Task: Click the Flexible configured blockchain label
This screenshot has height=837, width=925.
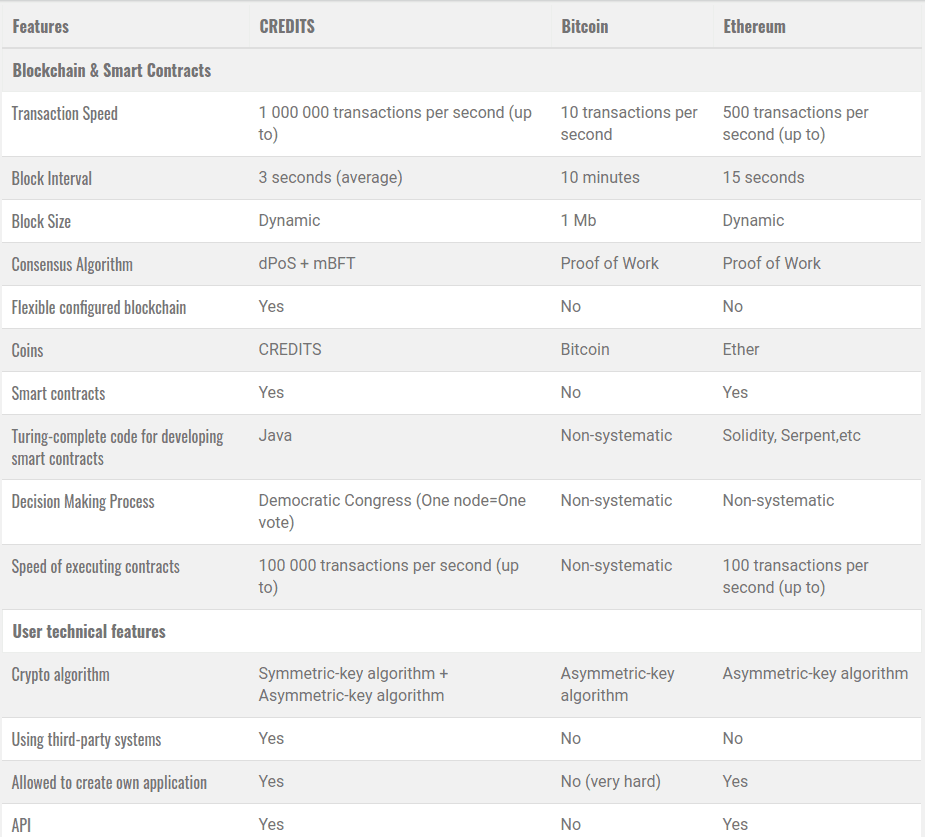Action: tap(99, 308)
